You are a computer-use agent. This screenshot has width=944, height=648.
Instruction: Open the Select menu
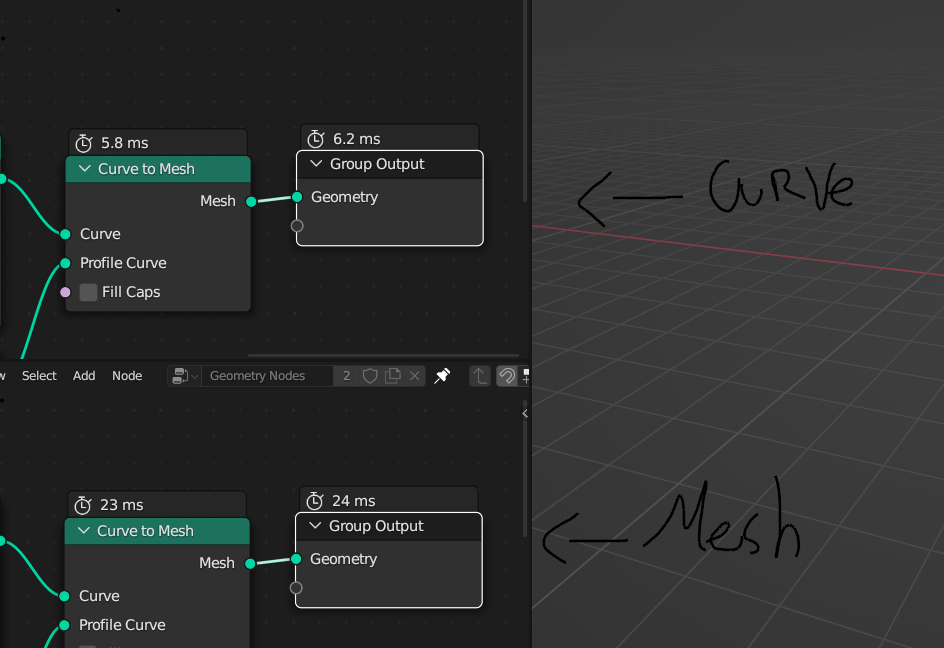tap(39, 376)
